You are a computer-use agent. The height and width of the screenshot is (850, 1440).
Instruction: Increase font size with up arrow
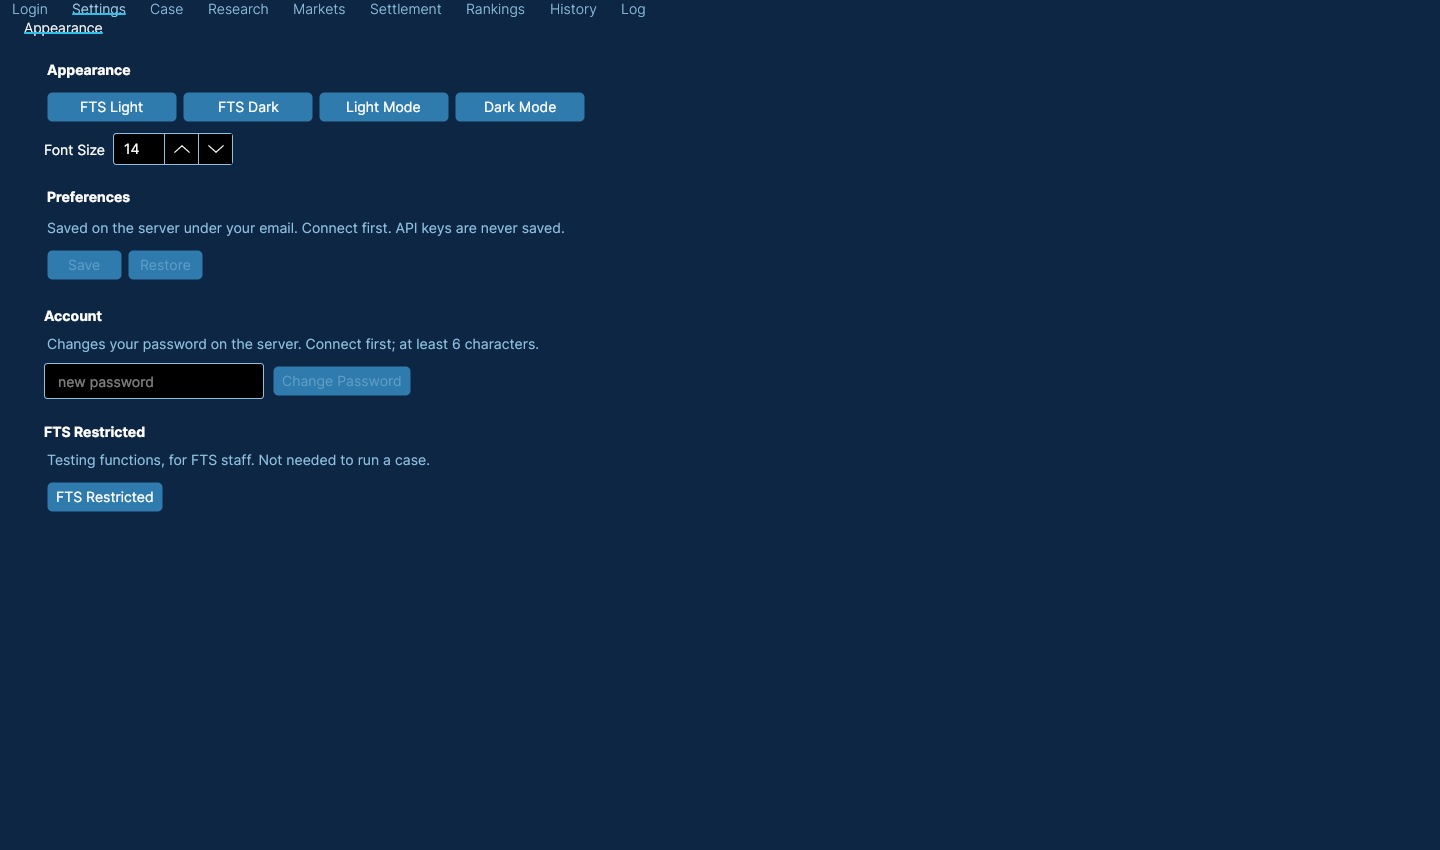[181, 149]
